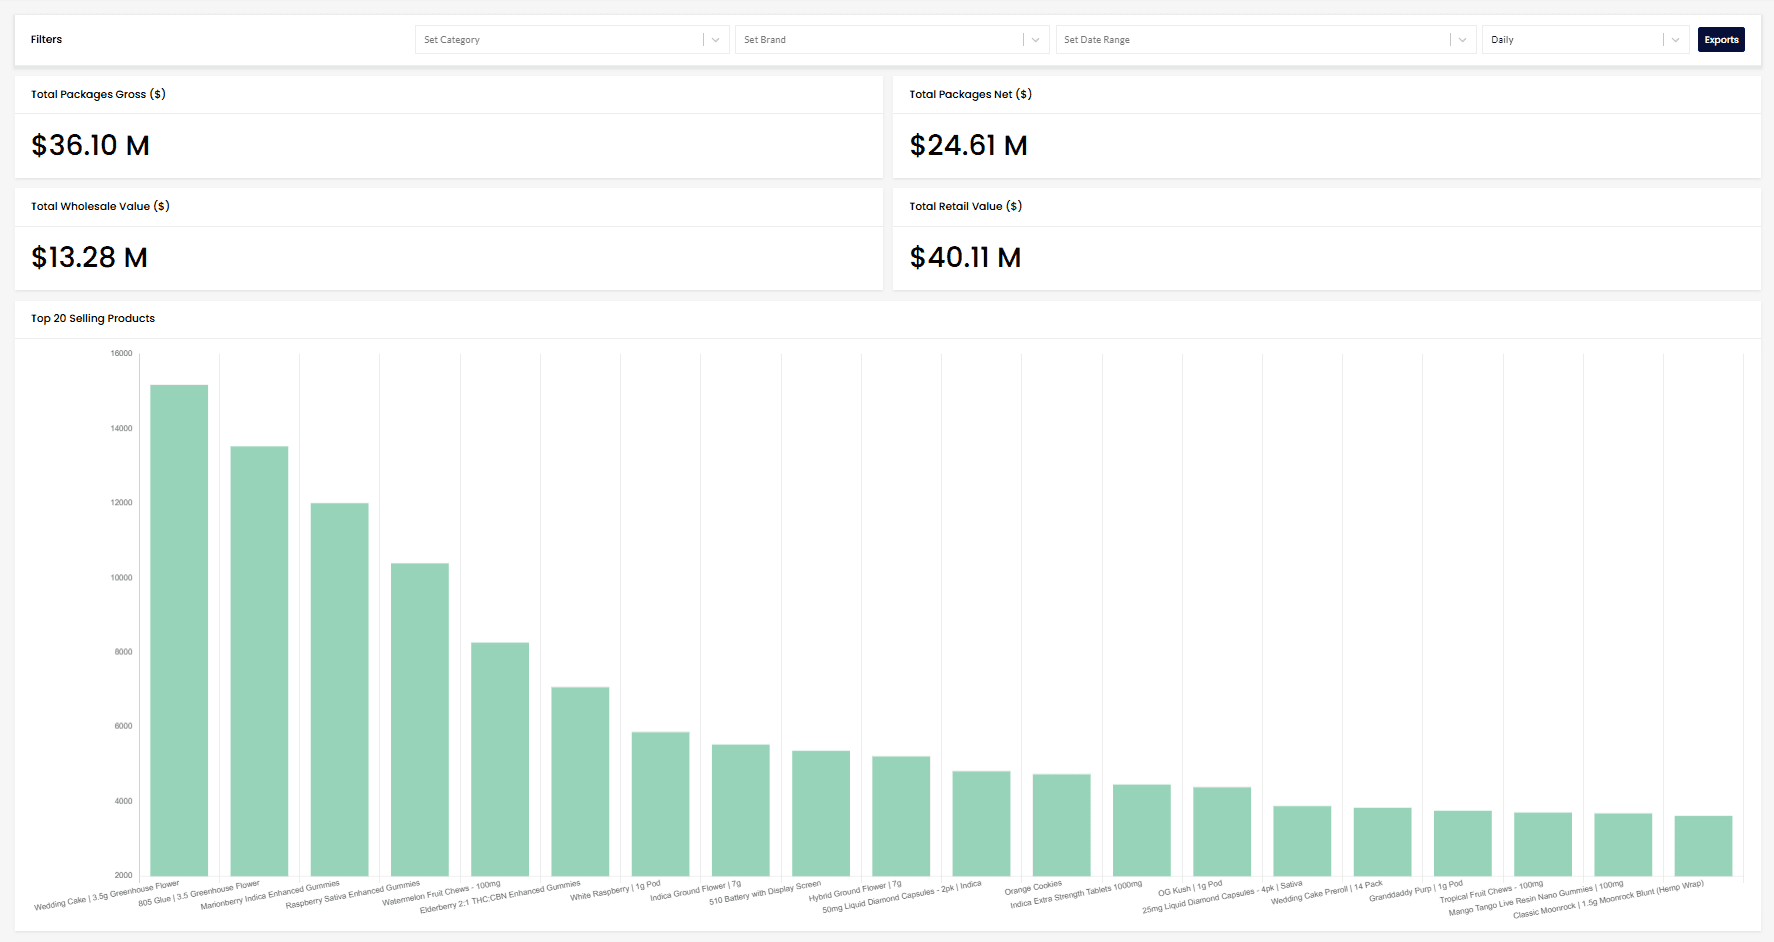Click the Set Brand chevron icon
Image resolution: width=1774 pixels, height=942 pixels.
coord(1036,39)
